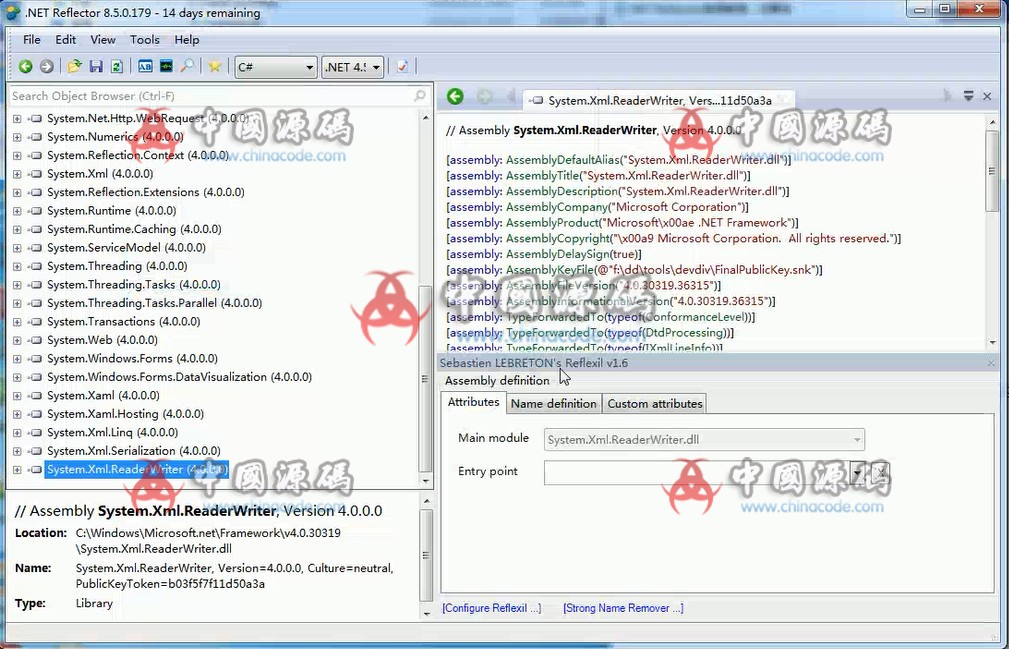Viewport: 1009px width, 649px height.
Task: Click the AssemblyCompany attribute link
Action: [557, 207]
